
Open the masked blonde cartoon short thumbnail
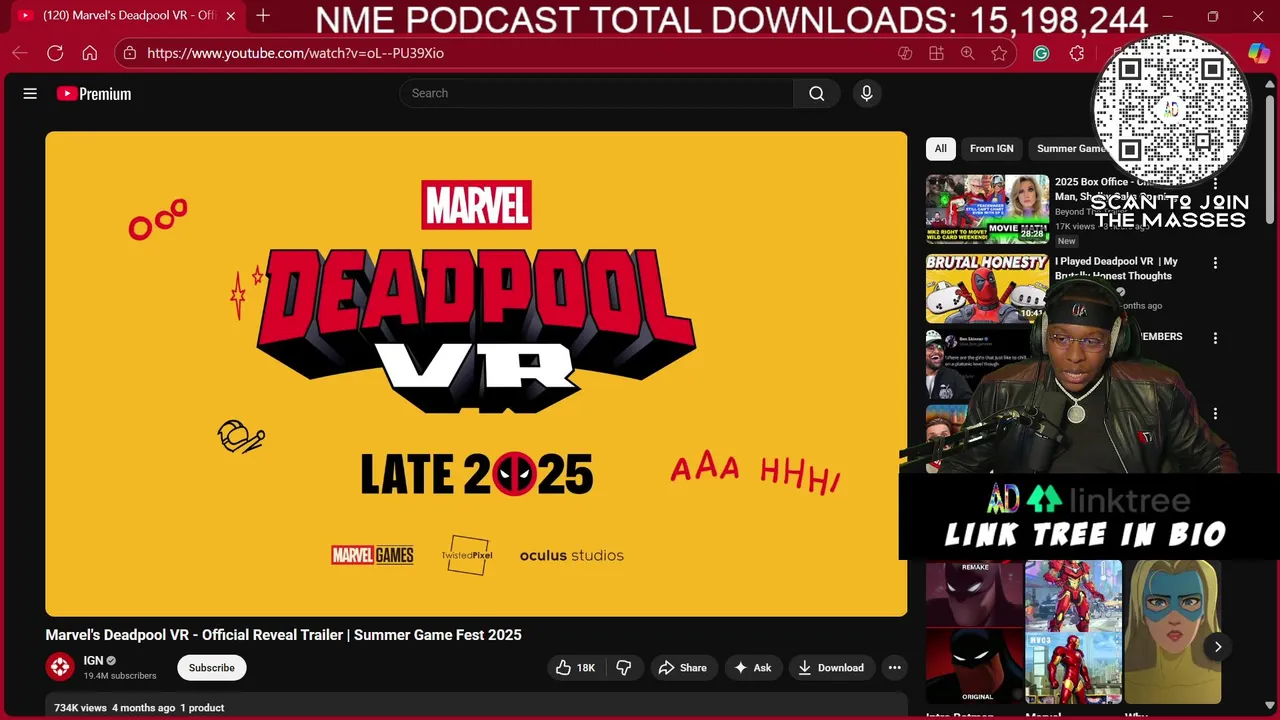[1172, 632]
